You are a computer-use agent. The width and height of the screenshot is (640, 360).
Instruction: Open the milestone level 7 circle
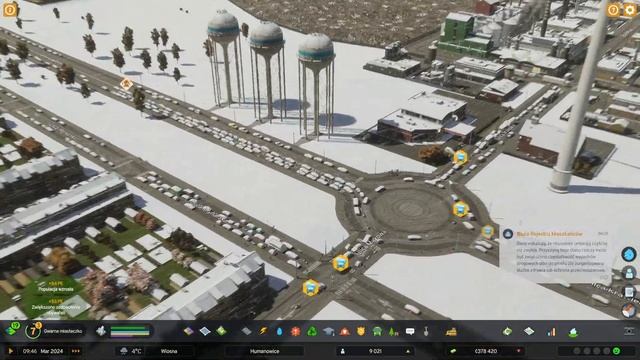(33, 331)
